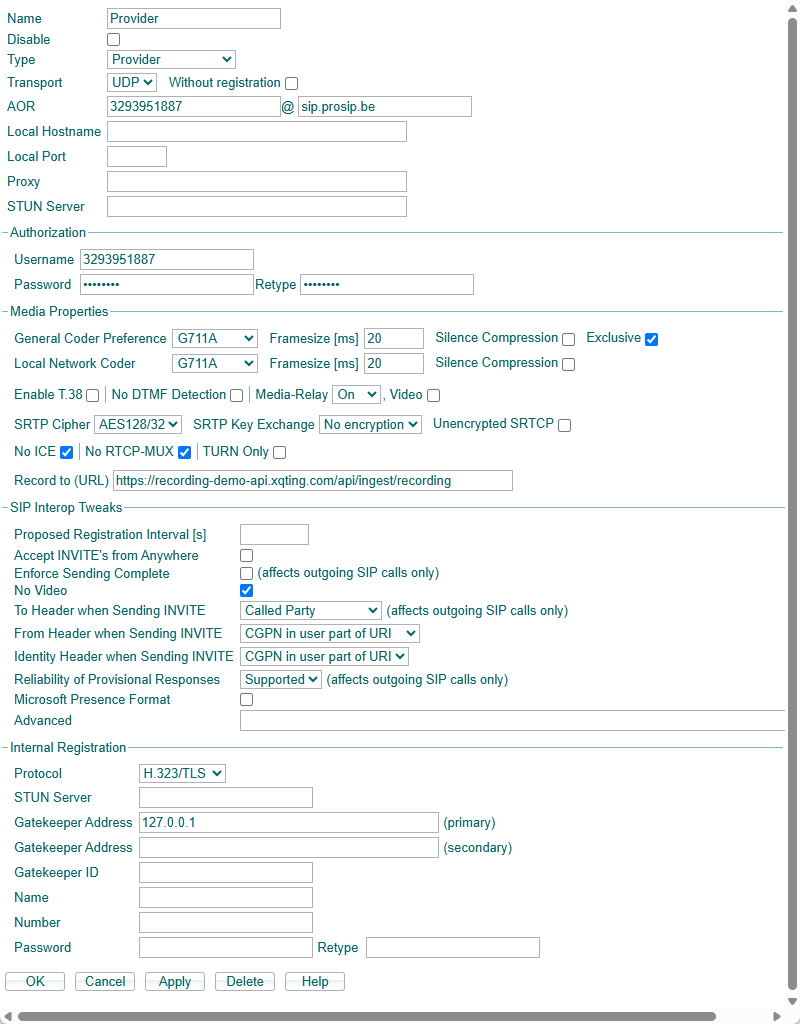This screenshot has height=1024, width=800.
Task: Open the Type dropdown
Action: (171, 60)
